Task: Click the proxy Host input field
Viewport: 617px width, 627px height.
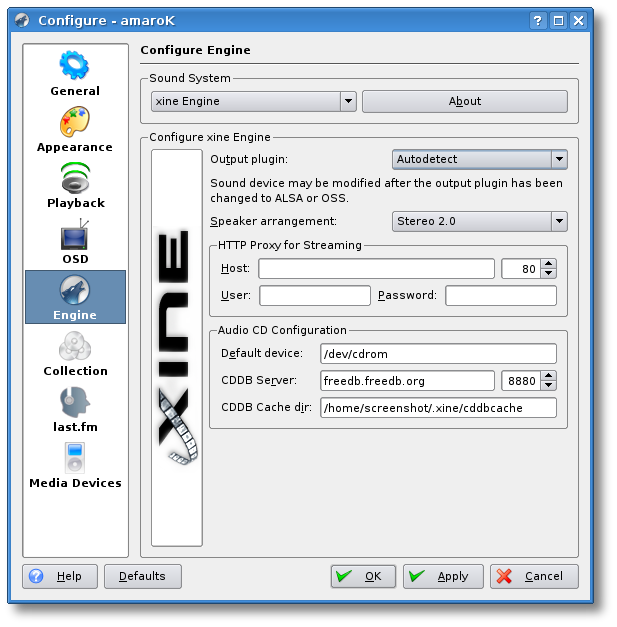Action: pyautogui.click(x=376, y=269)
